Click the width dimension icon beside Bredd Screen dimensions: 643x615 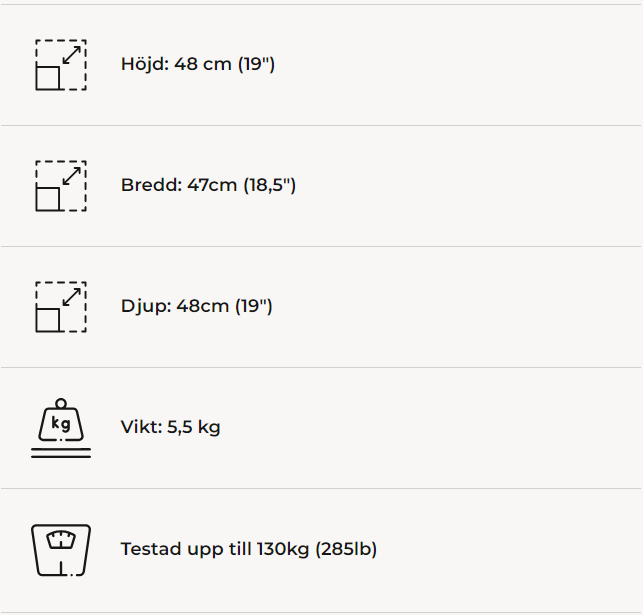click(x=61, y=186)
